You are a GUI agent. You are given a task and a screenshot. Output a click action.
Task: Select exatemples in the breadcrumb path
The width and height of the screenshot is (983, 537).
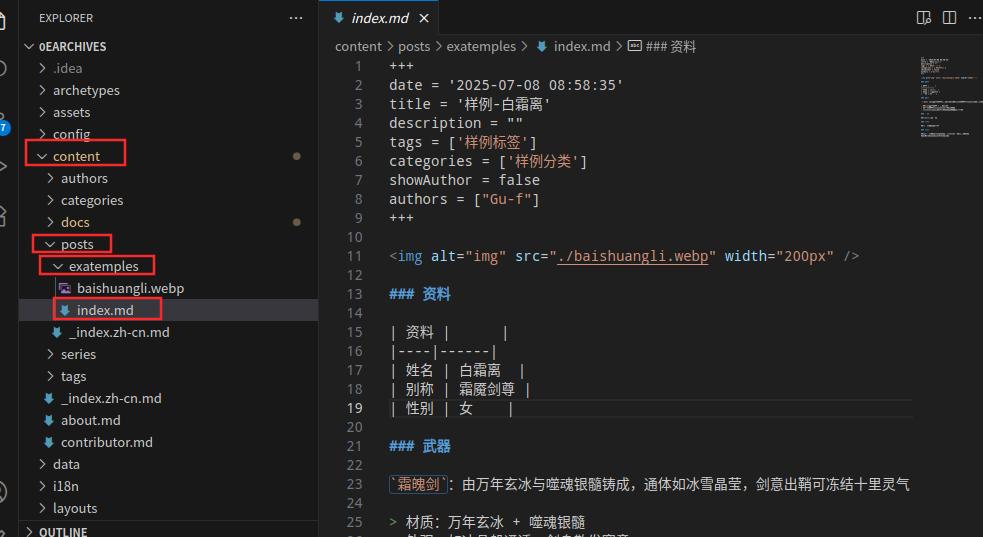tap(481, 46)
